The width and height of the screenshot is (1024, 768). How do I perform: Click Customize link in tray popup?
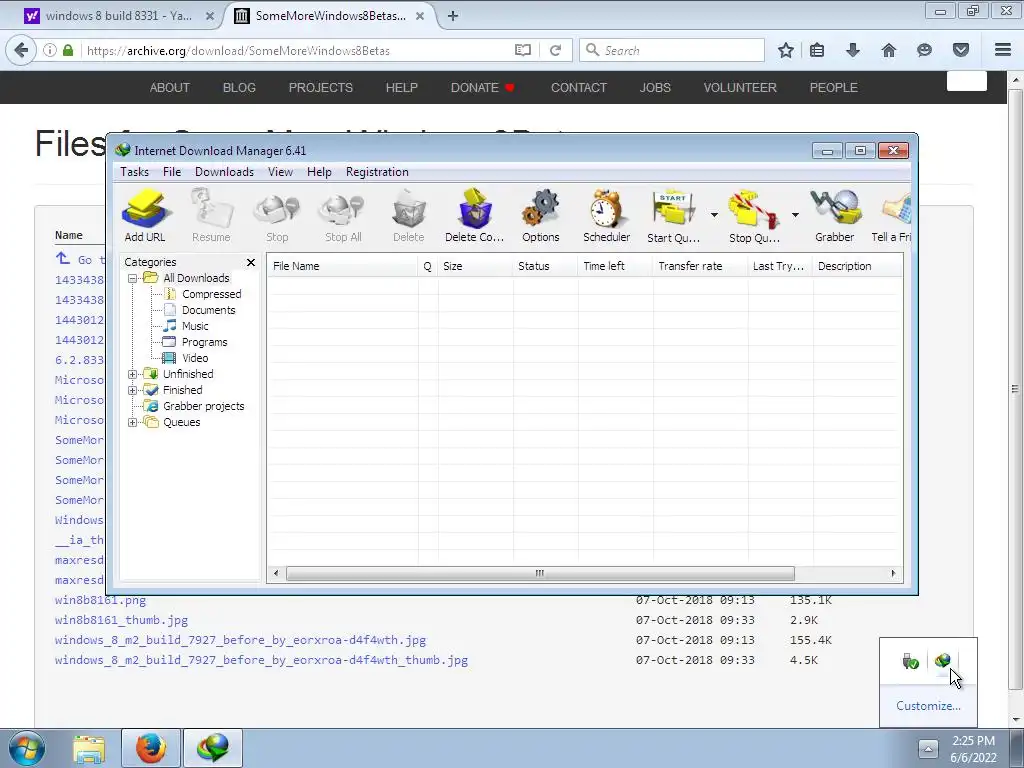pyautogui.click(x=928, y=706)
